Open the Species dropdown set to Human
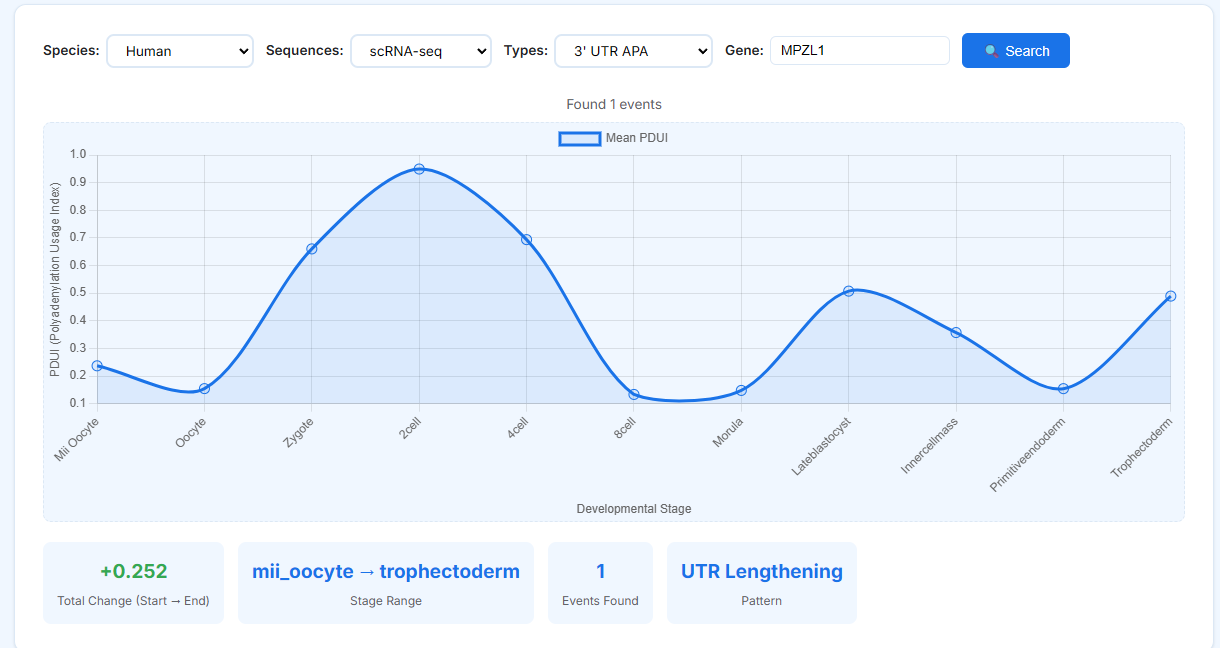The width and height of the screenshot is (1220, 648). click(180, 51)
